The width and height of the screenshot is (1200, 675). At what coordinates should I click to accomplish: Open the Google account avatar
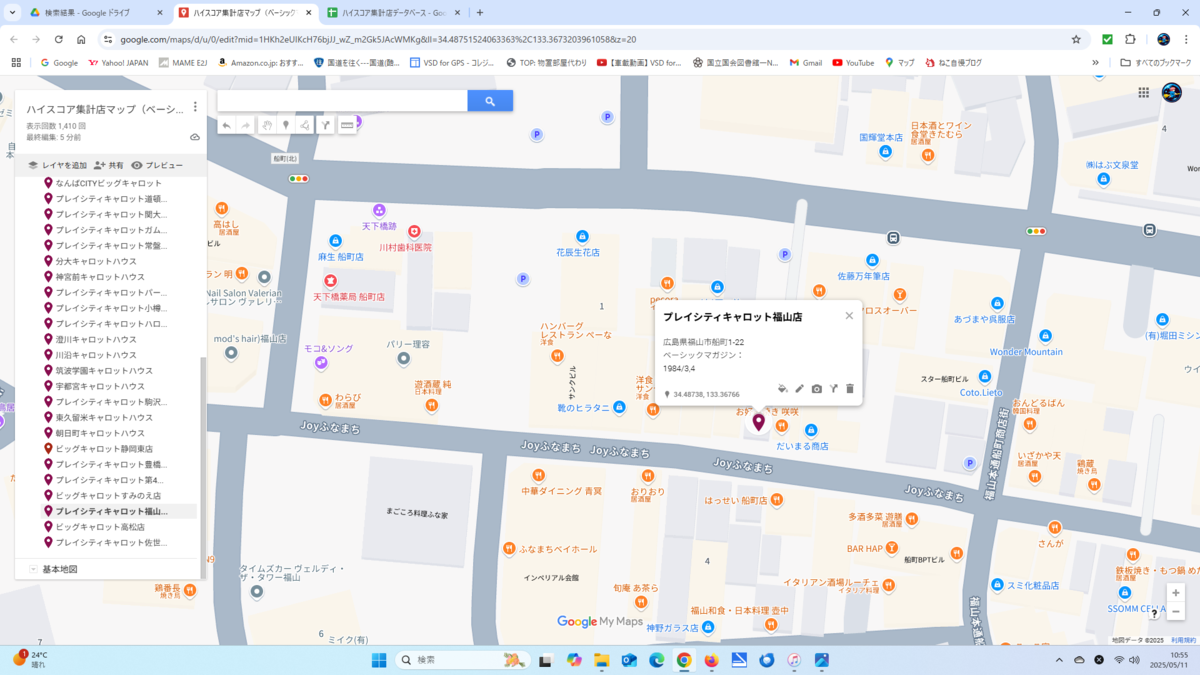pos(1172,92)
